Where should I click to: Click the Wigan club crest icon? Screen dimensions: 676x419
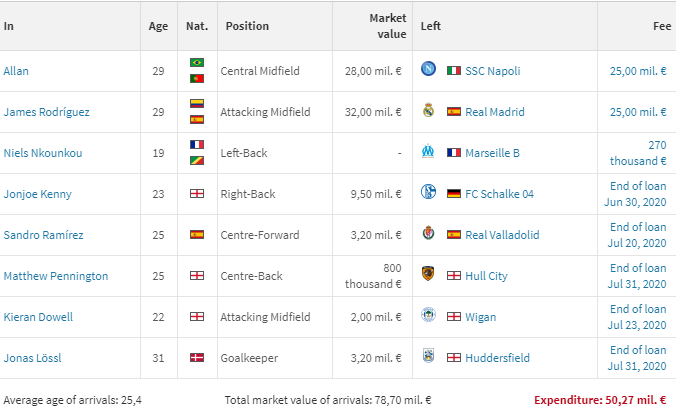428,317
